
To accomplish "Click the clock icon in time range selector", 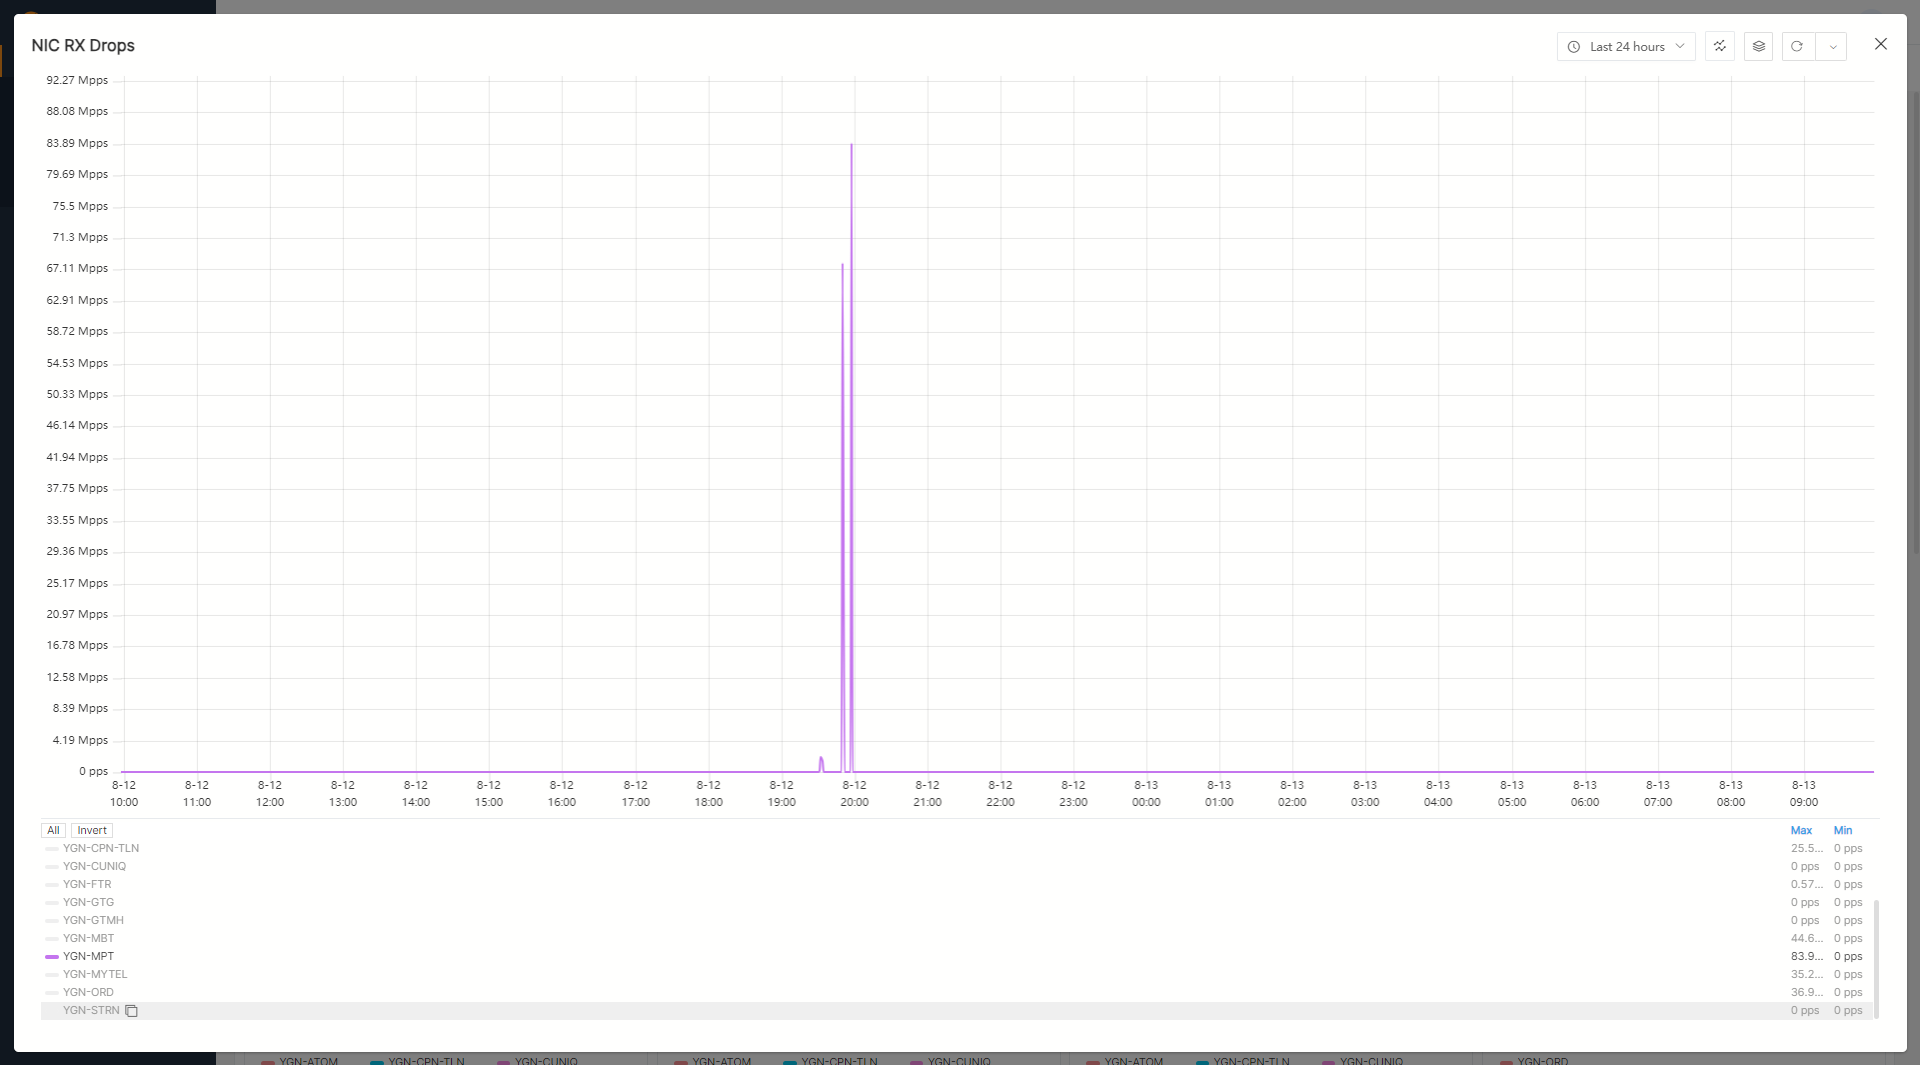I will 1574,47.
